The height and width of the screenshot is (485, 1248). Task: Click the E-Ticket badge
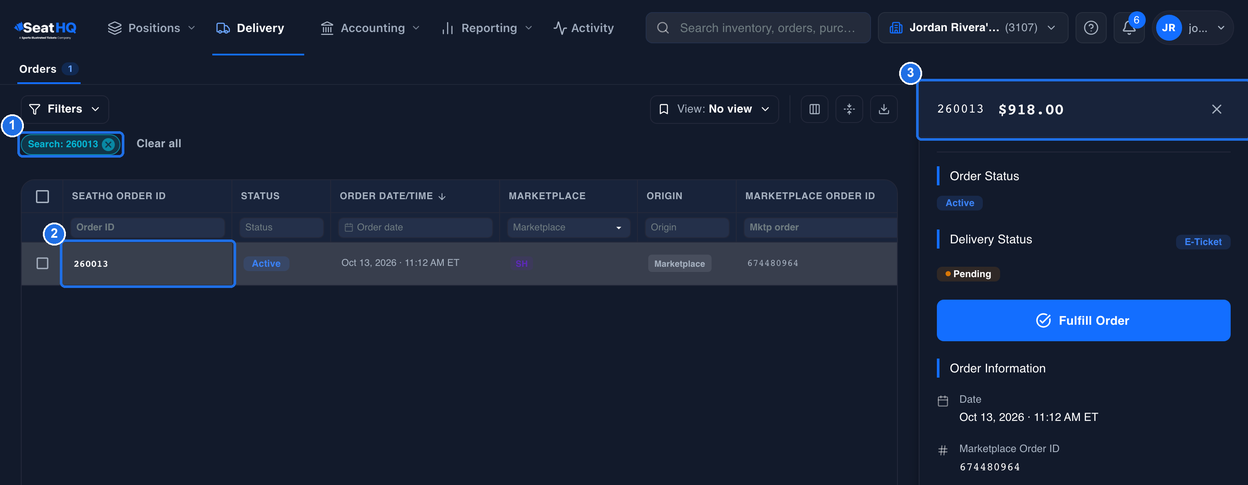(1203, 242)
